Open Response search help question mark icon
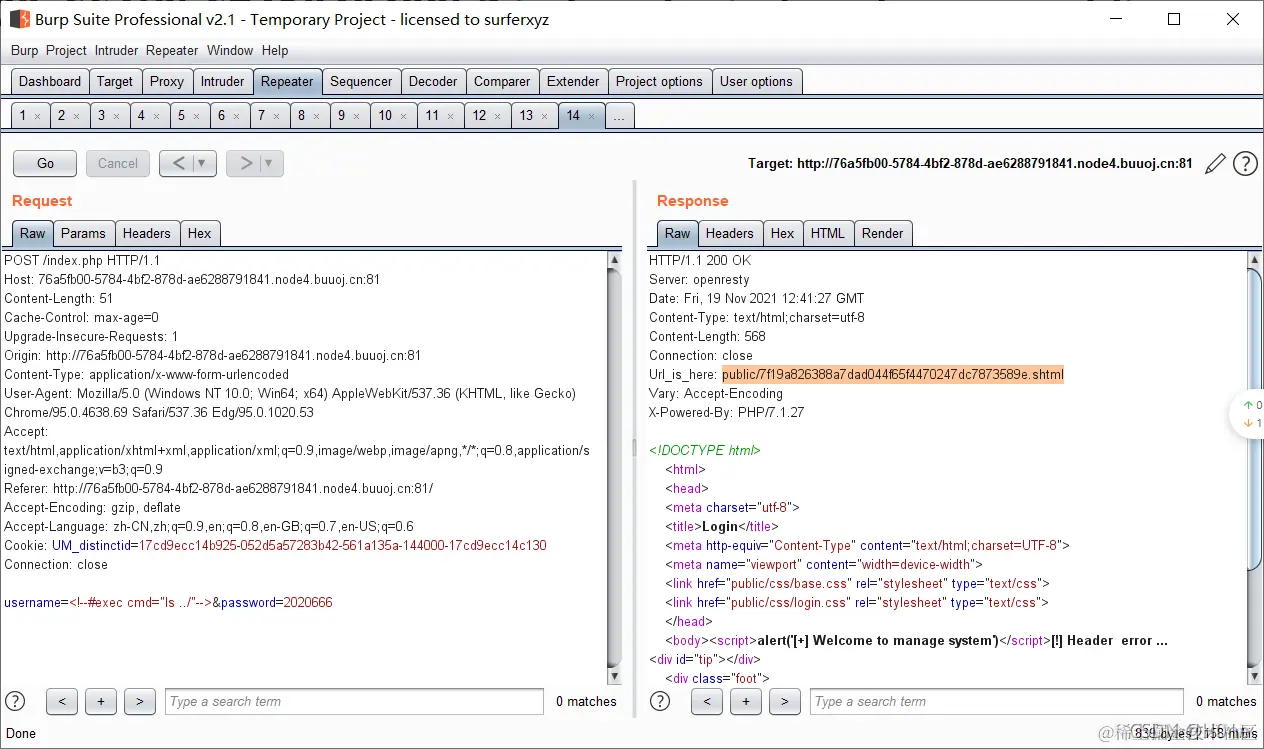 [x=660, y=701]
